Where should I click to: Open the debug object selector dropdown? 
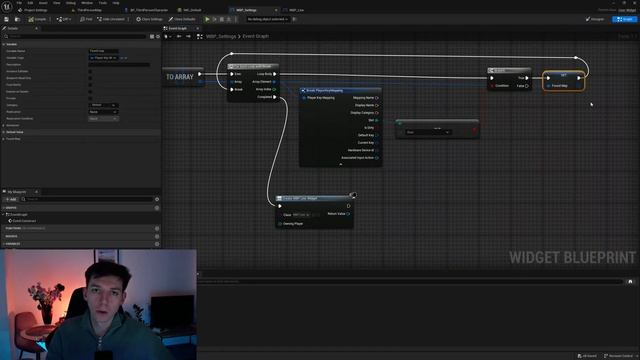[x=268, y=19]
